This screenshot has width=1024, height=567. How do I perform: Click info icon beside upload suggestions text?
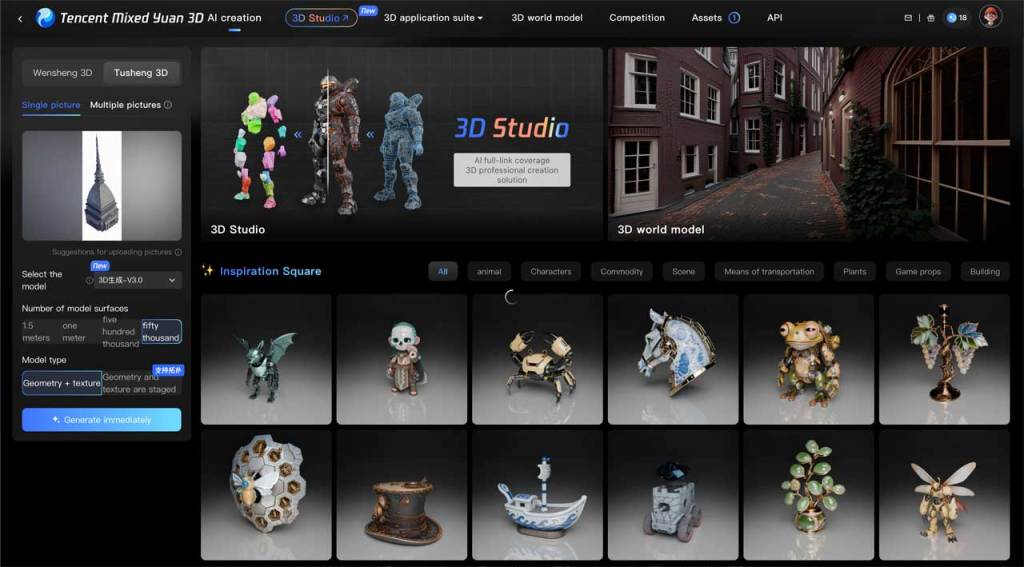coord(179,252)
